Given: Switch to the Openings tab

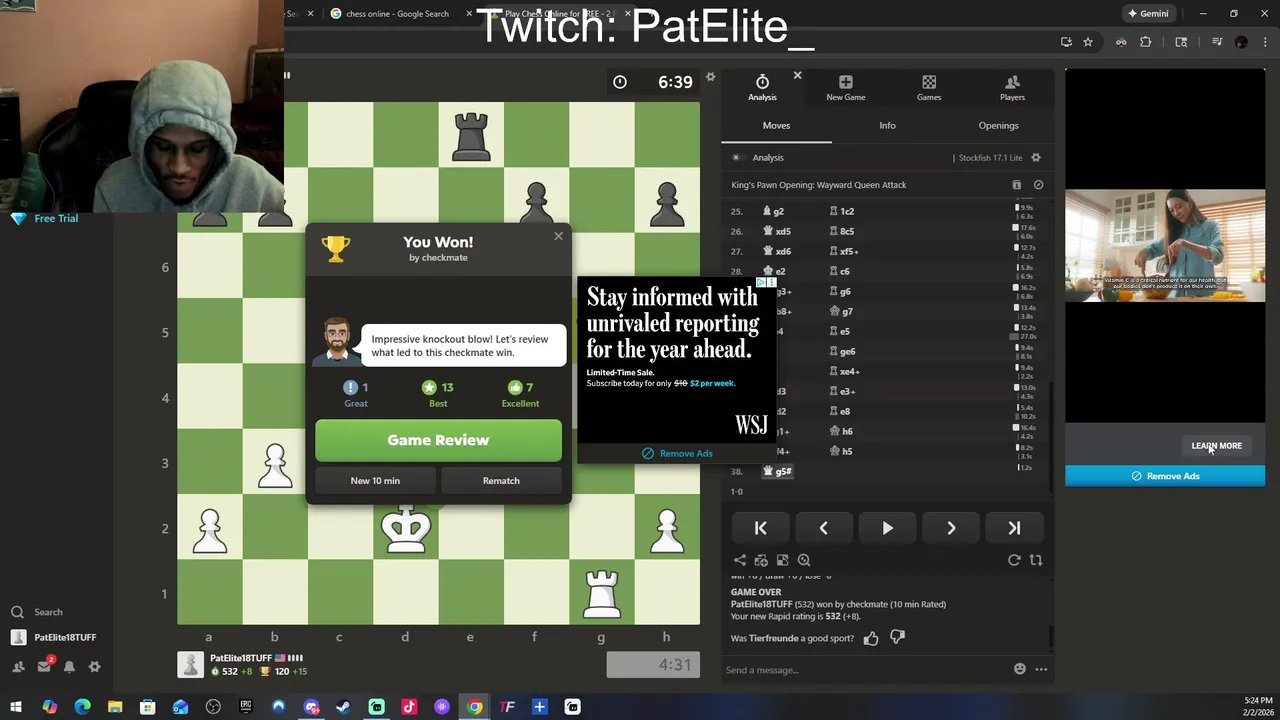Looking at the screenshot, I should 998,126.
